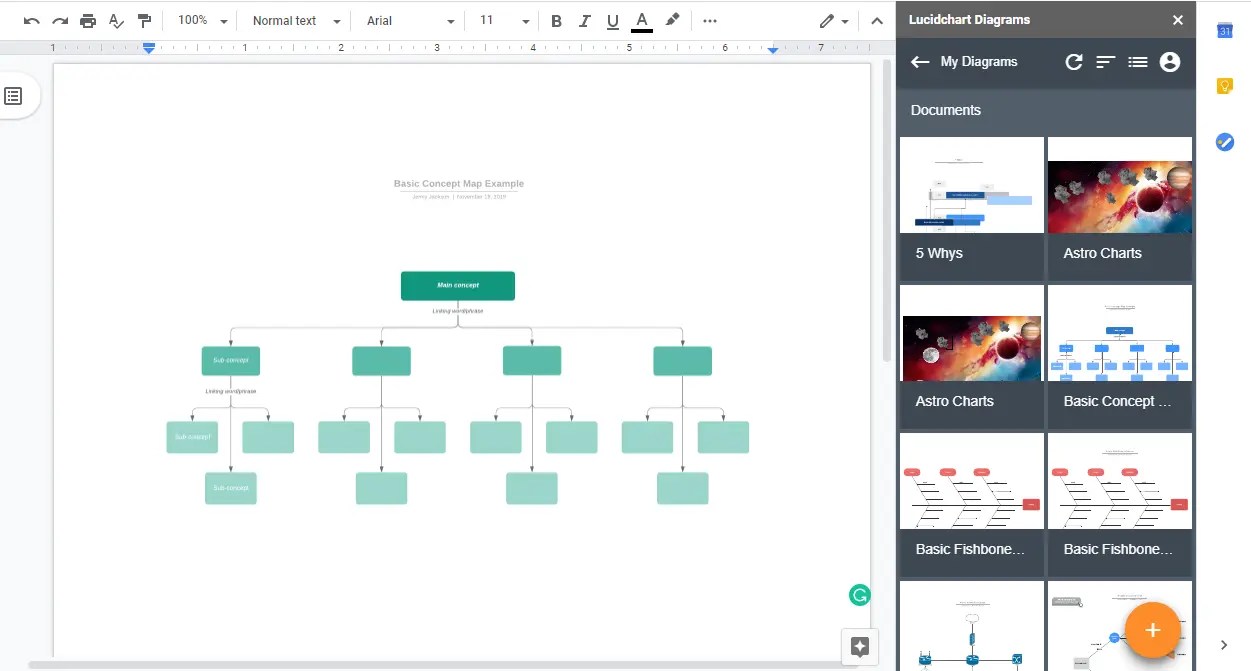Open the Lucidchart account icon
The image size is (1251, 671).
pyautogui.click(x=1170, y=62)
